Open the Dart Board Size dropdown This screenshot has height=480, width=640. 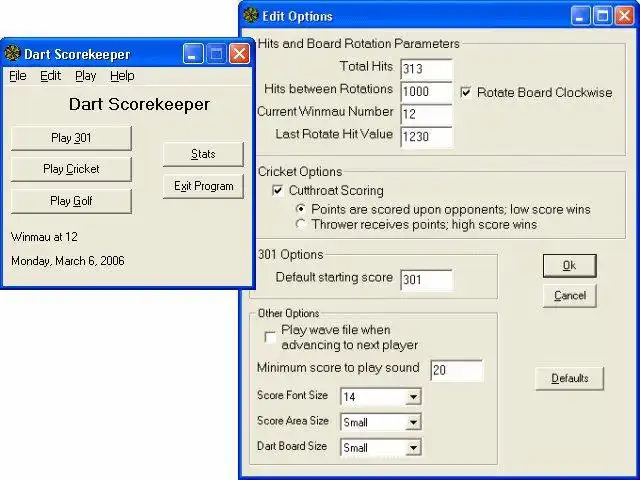click(x=413, y=448)
